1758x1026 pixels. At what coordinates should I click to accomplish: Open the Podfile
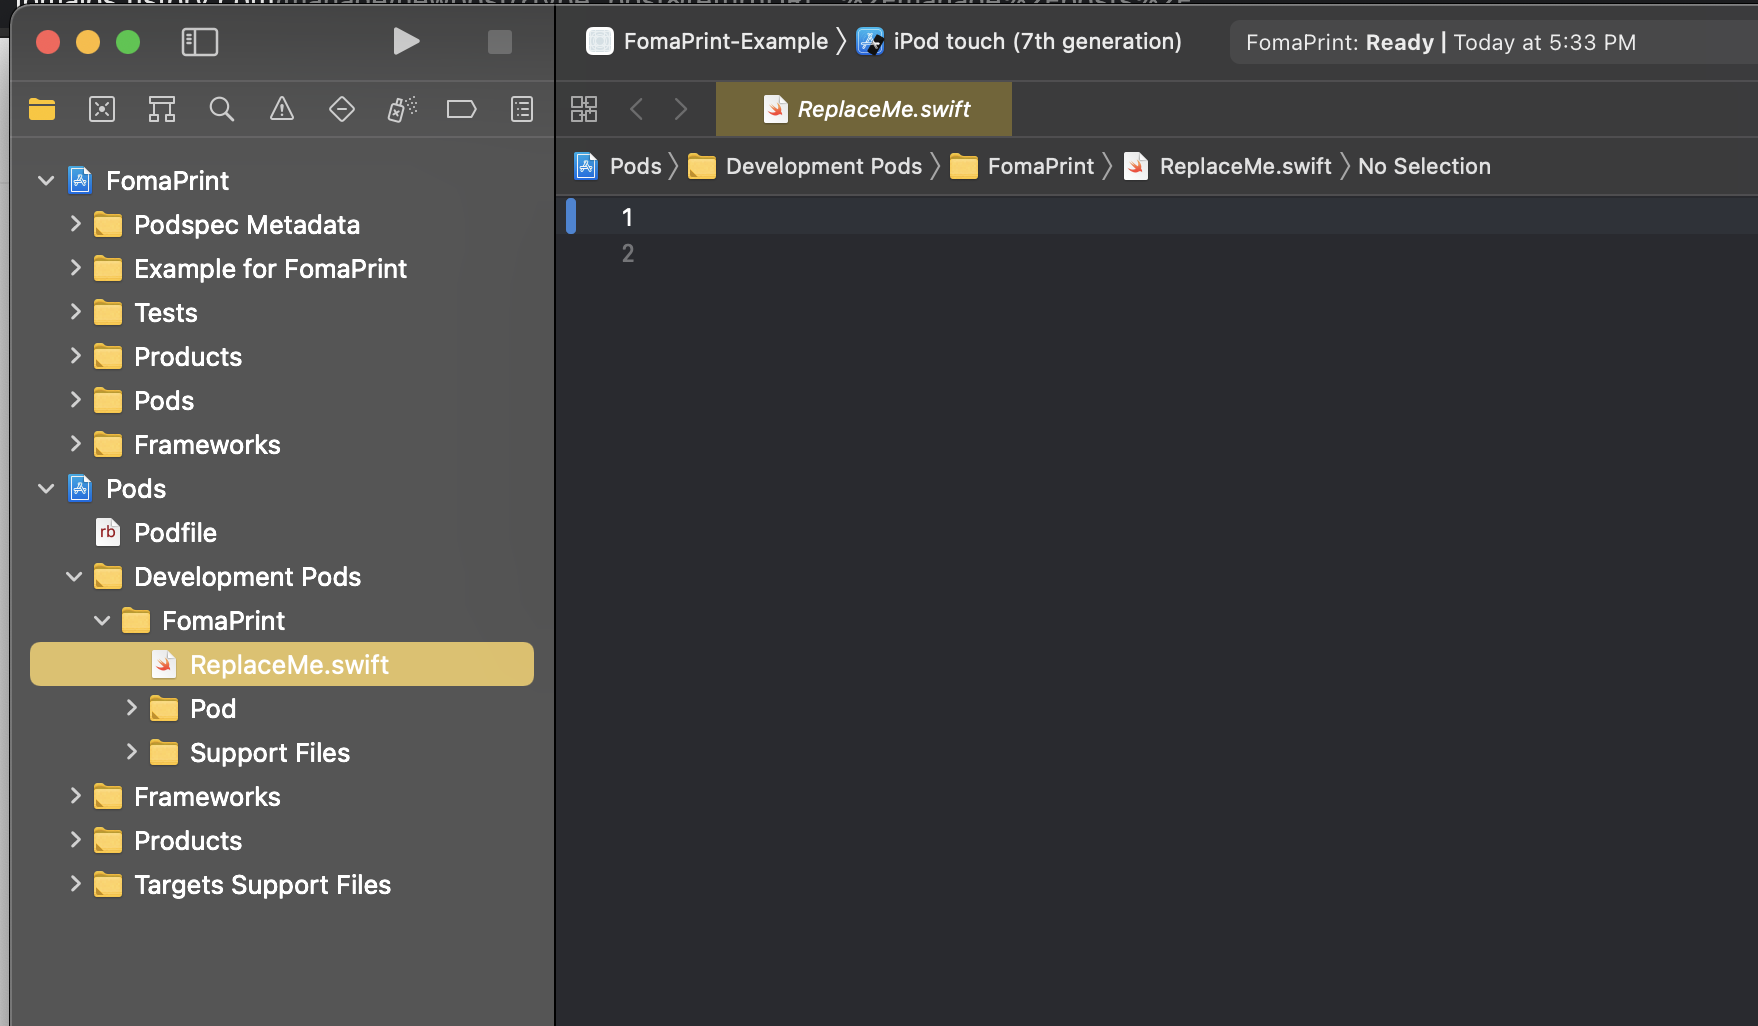282,533
